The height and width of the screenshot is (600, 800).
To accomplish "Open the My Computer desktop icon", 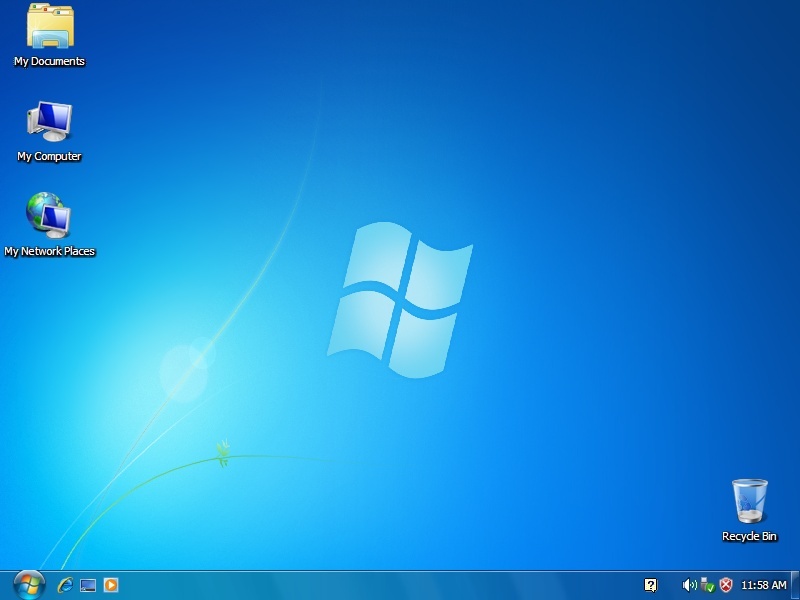I will pos(47,120).
